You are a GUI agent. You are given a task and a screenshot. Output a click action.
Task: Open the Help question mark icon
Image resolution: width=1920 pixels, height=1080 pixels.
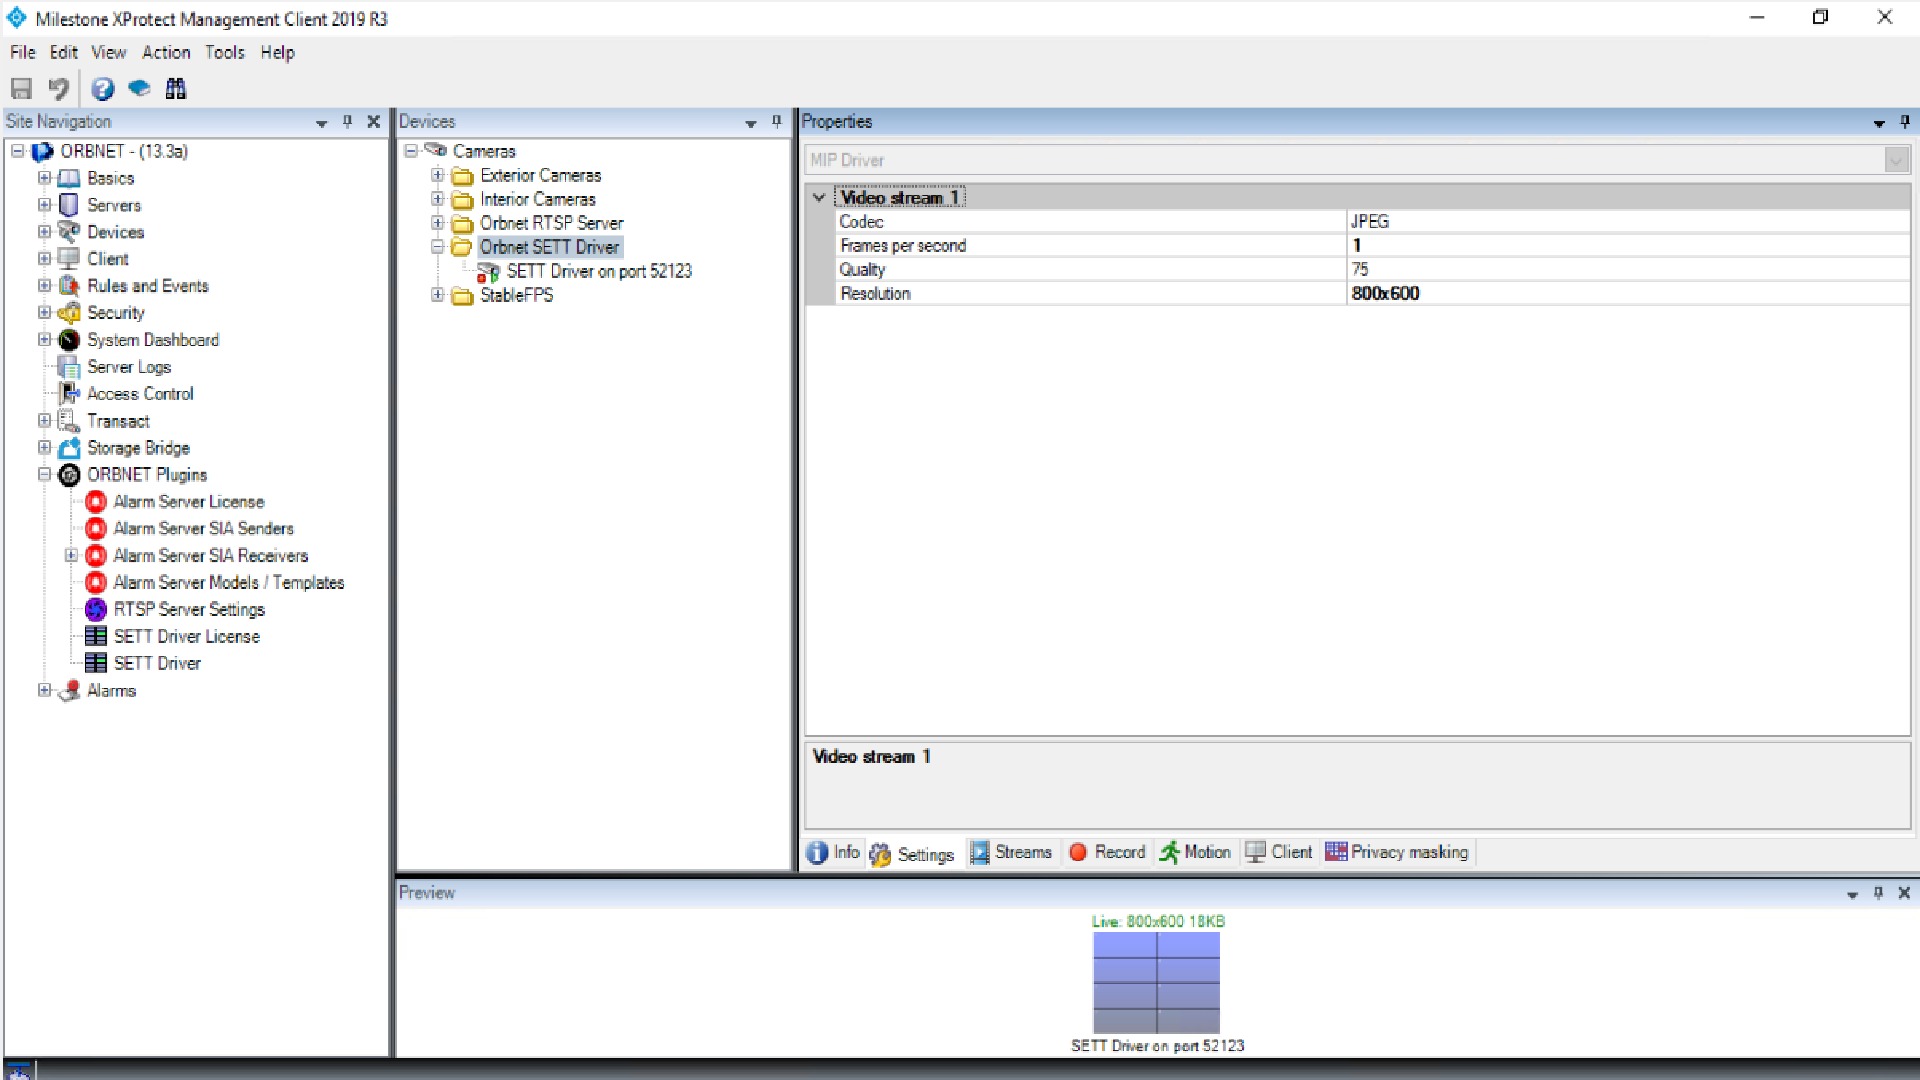tap(102, 89)
